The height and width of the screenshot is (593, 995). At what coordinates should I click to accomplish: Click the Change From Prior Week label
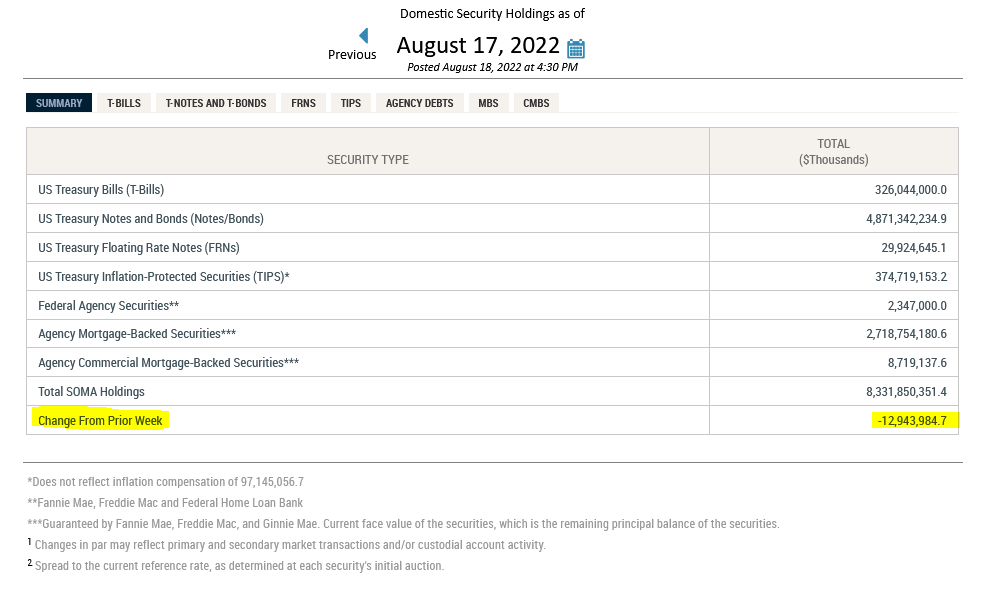[100, 421]
